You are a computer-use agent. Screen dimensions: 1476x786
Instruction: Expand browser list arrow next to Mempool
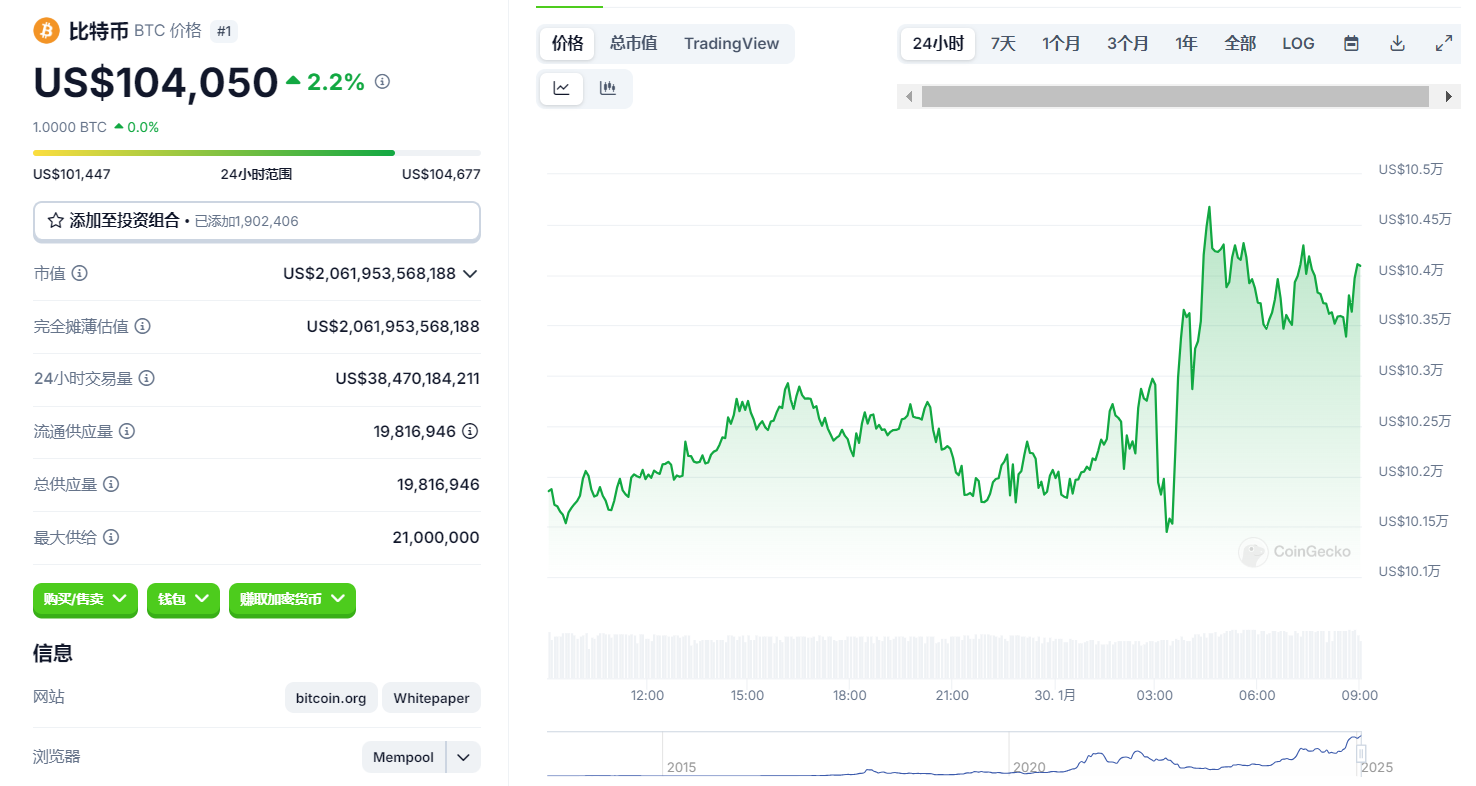pyautogui.click(x=463, y=757)
